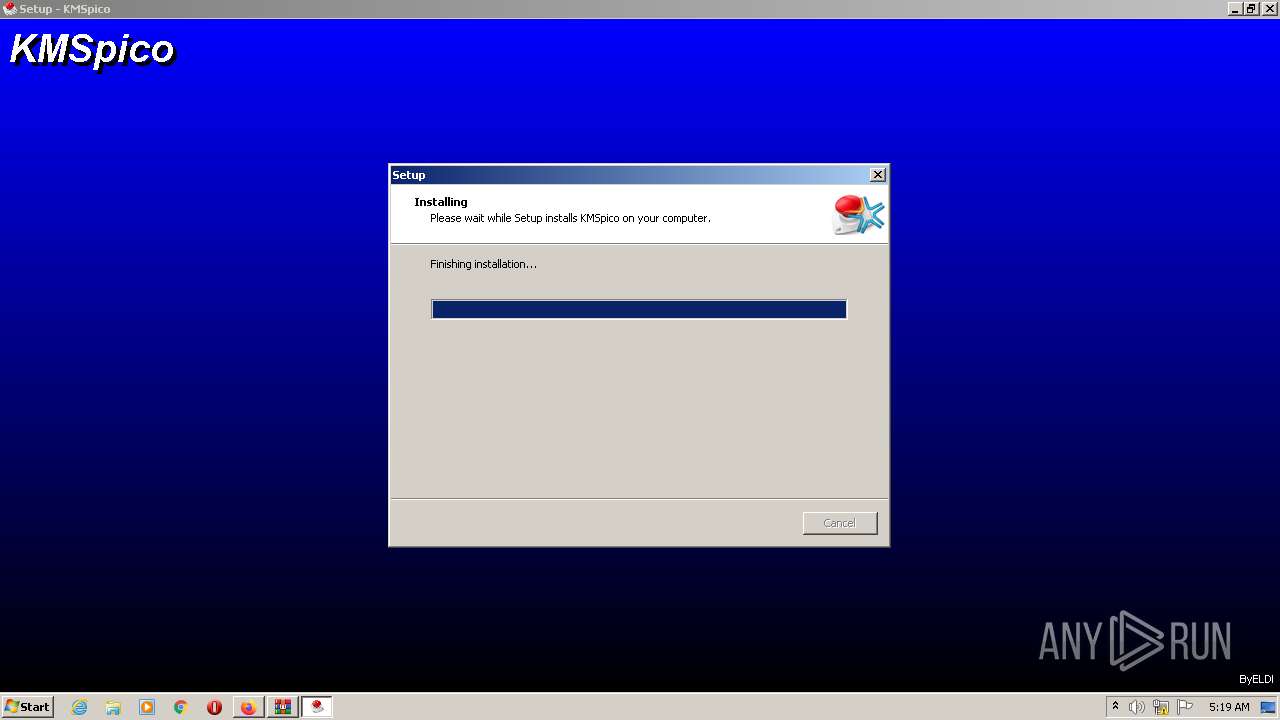Image resolution: width=1280 pixels, height=720 pixels.
Task: Click the KMSpico red button setup icon
Action: tap(859, 214)
